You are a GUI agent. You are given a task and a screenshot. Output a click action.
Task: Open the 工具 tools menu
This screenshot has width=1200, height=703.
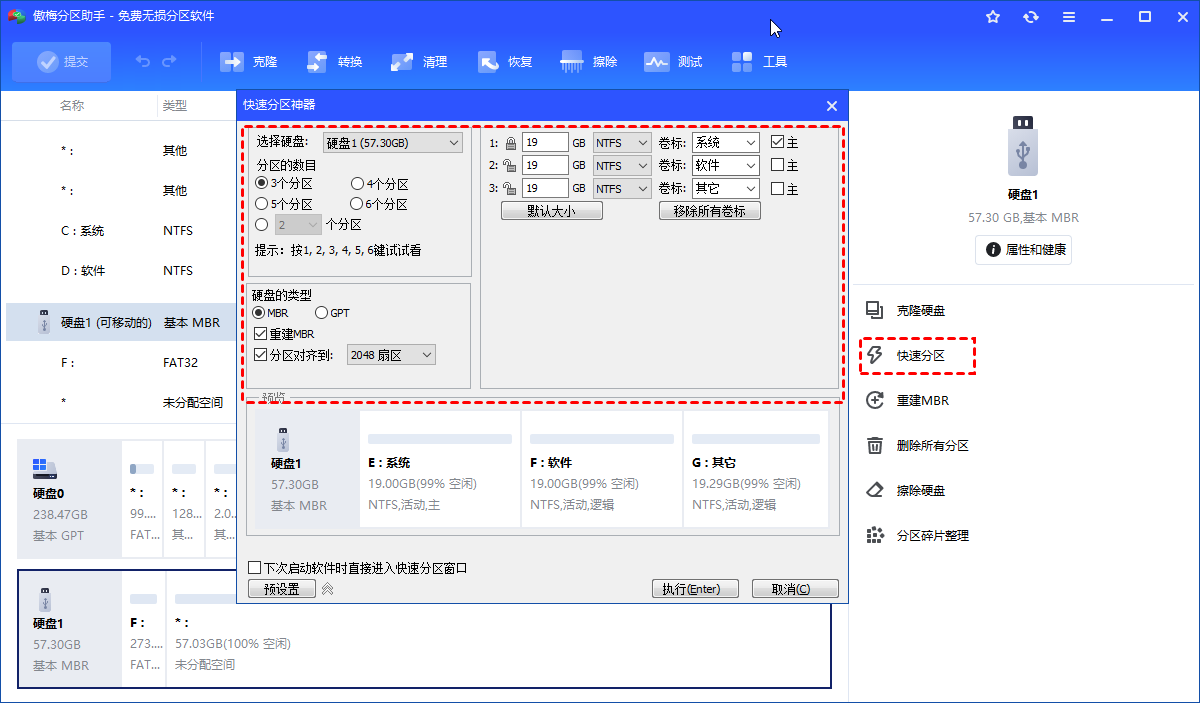(x=759, y=62)
